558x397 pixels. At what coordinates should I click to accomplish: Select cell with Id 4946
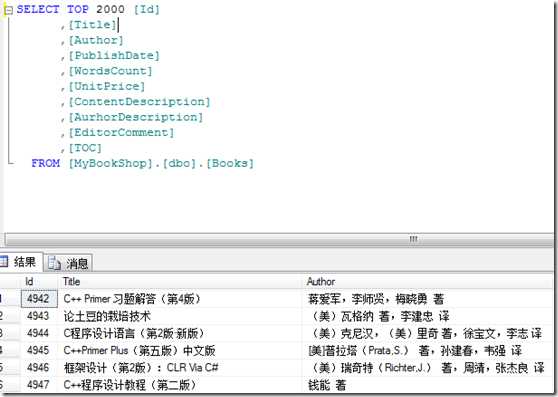pyautogui.click(x=39, y=367)
